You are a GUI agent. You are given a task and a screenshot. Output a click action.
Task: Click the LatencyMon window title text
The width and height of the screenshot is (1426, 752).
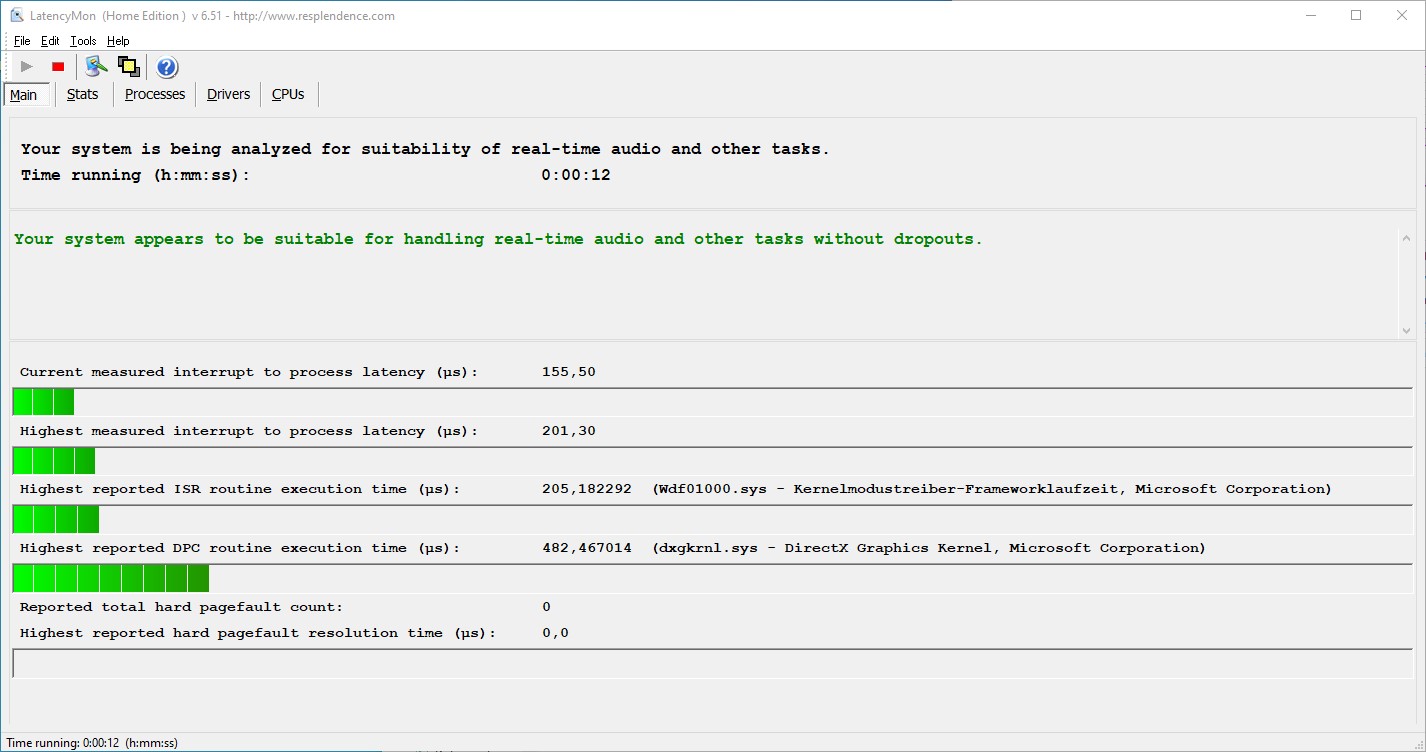point(214,16)
